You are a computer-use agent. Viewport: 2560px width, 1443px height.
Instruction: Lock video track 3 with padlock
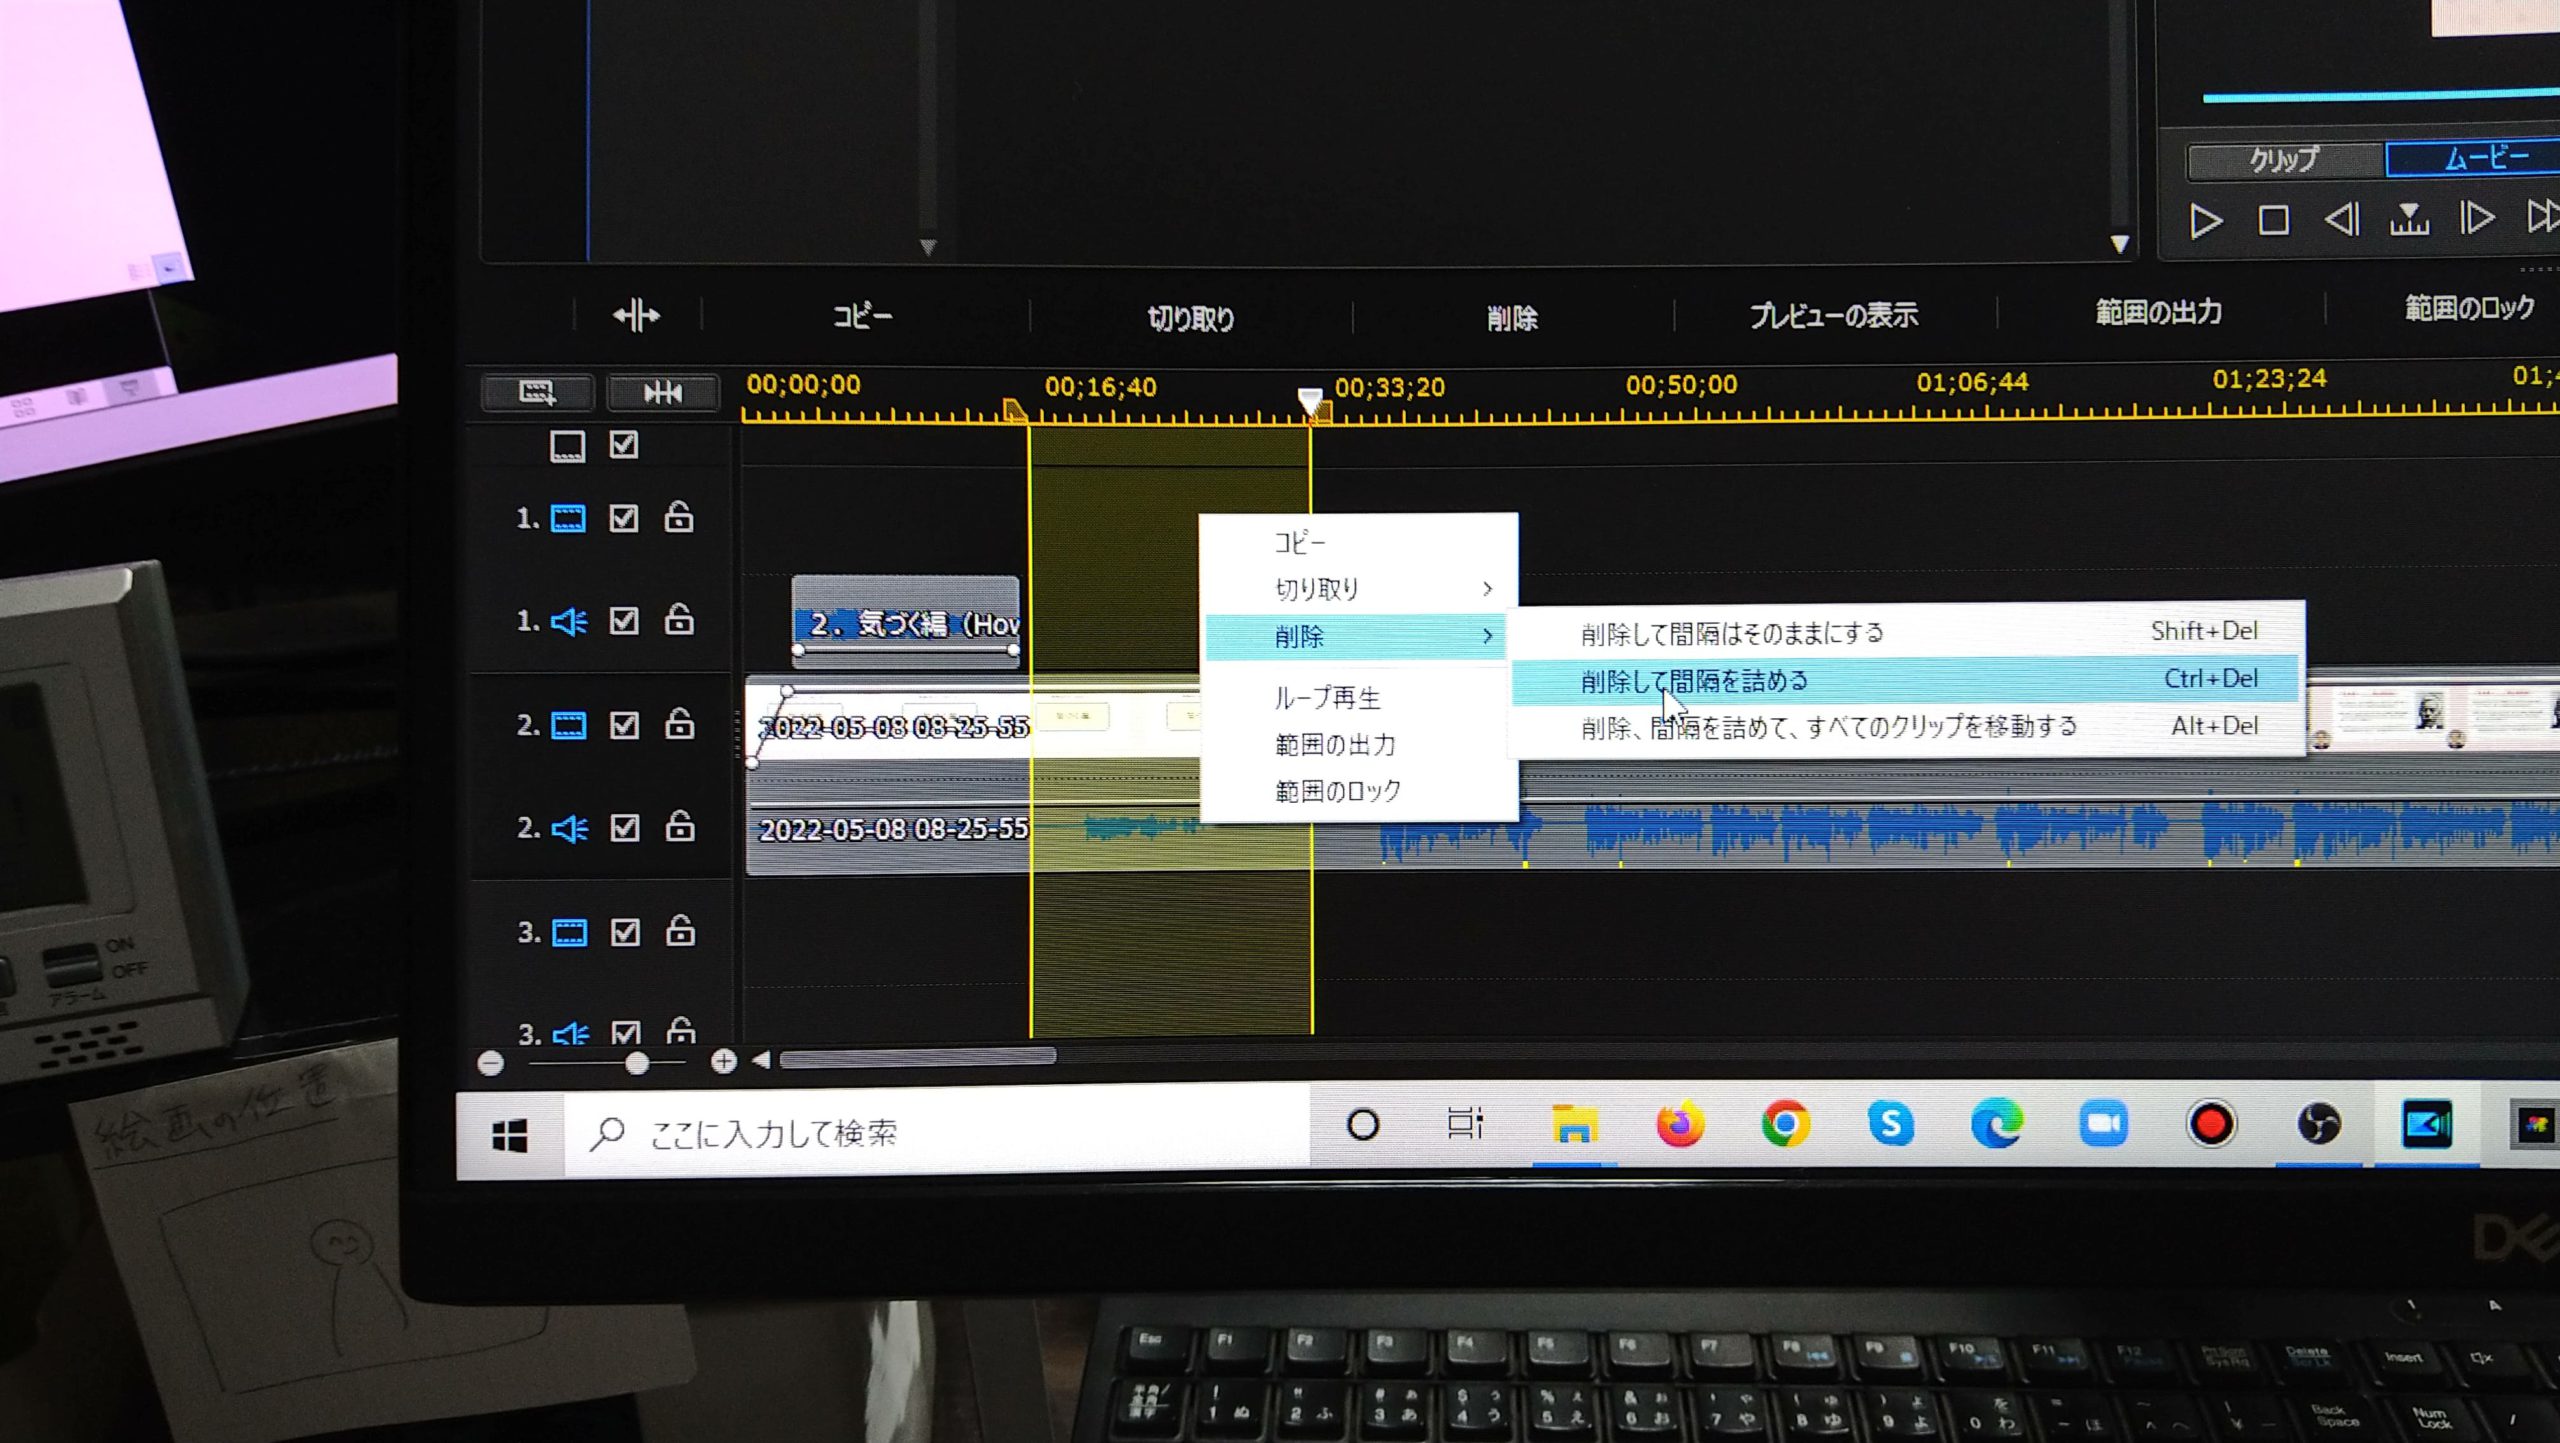(x=681, y=930)
